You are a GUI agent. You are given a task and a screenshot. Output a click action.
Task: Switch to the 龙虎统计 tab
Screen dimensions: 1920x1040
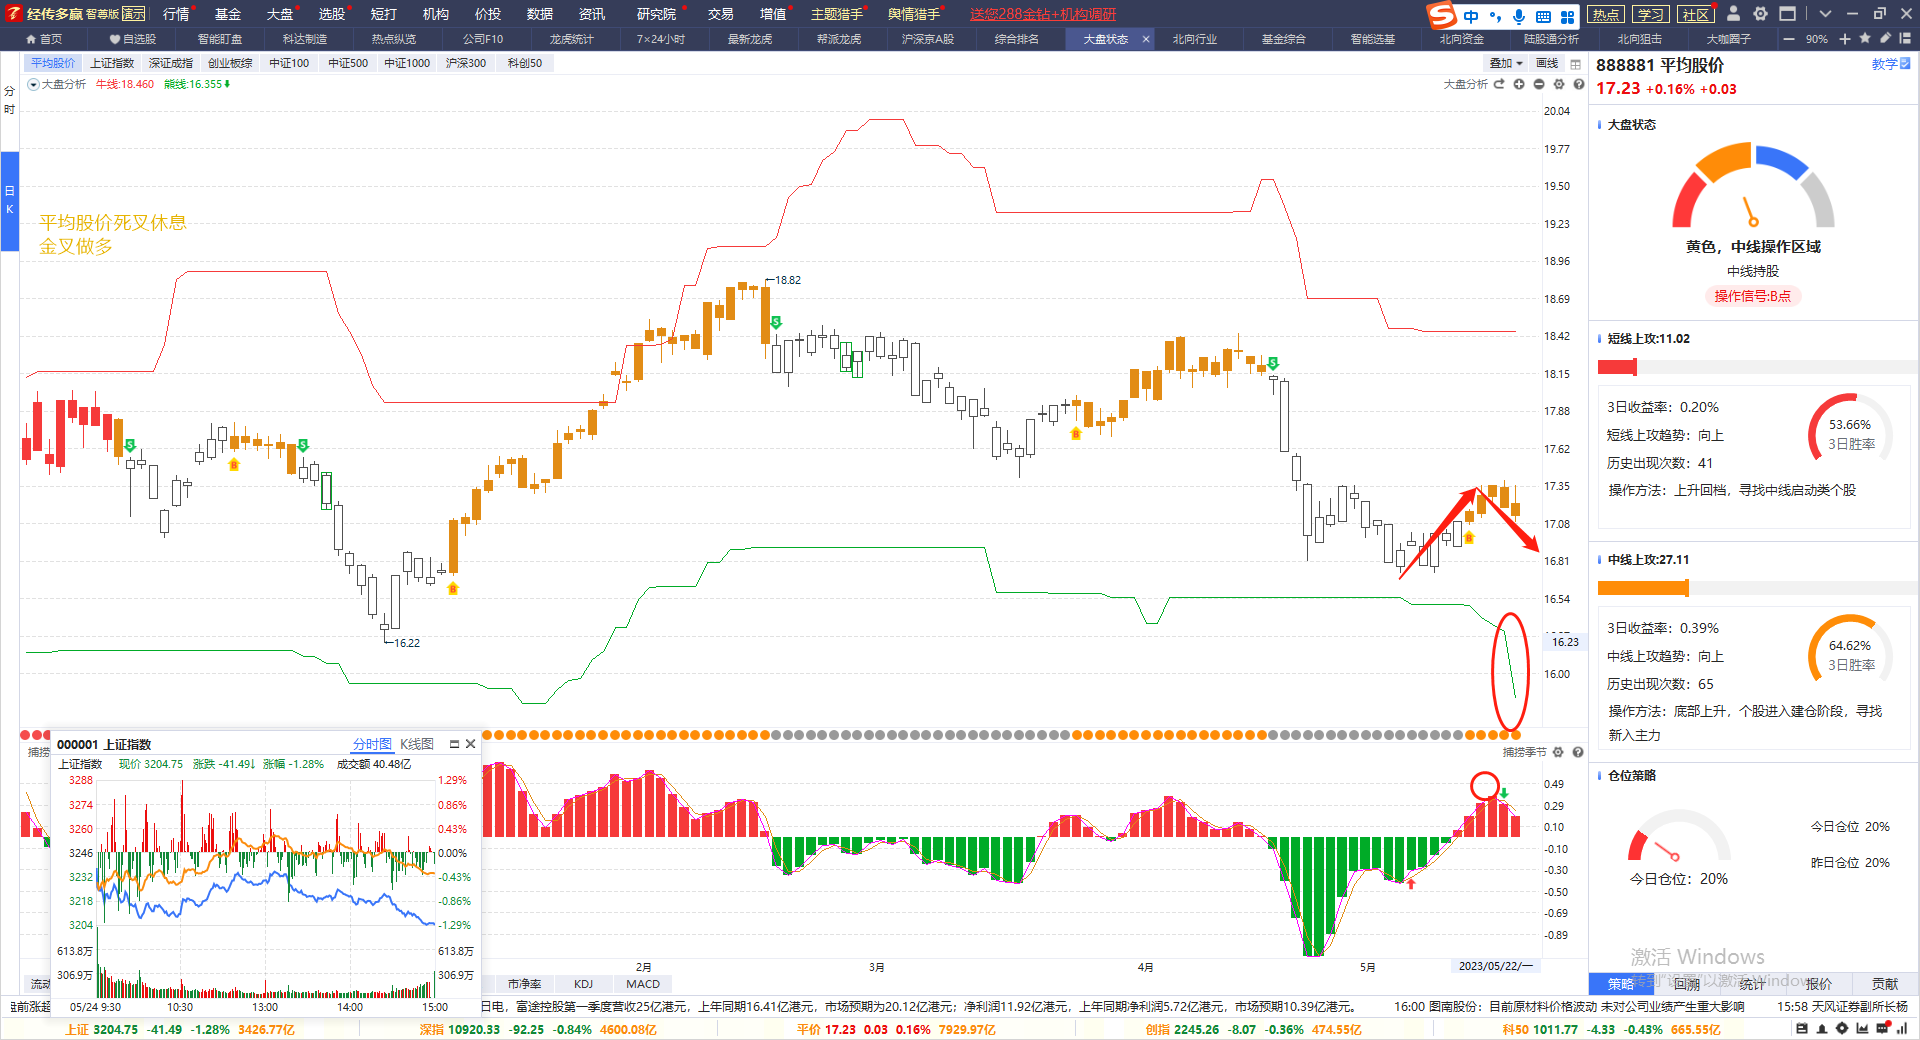click(572, 39)
